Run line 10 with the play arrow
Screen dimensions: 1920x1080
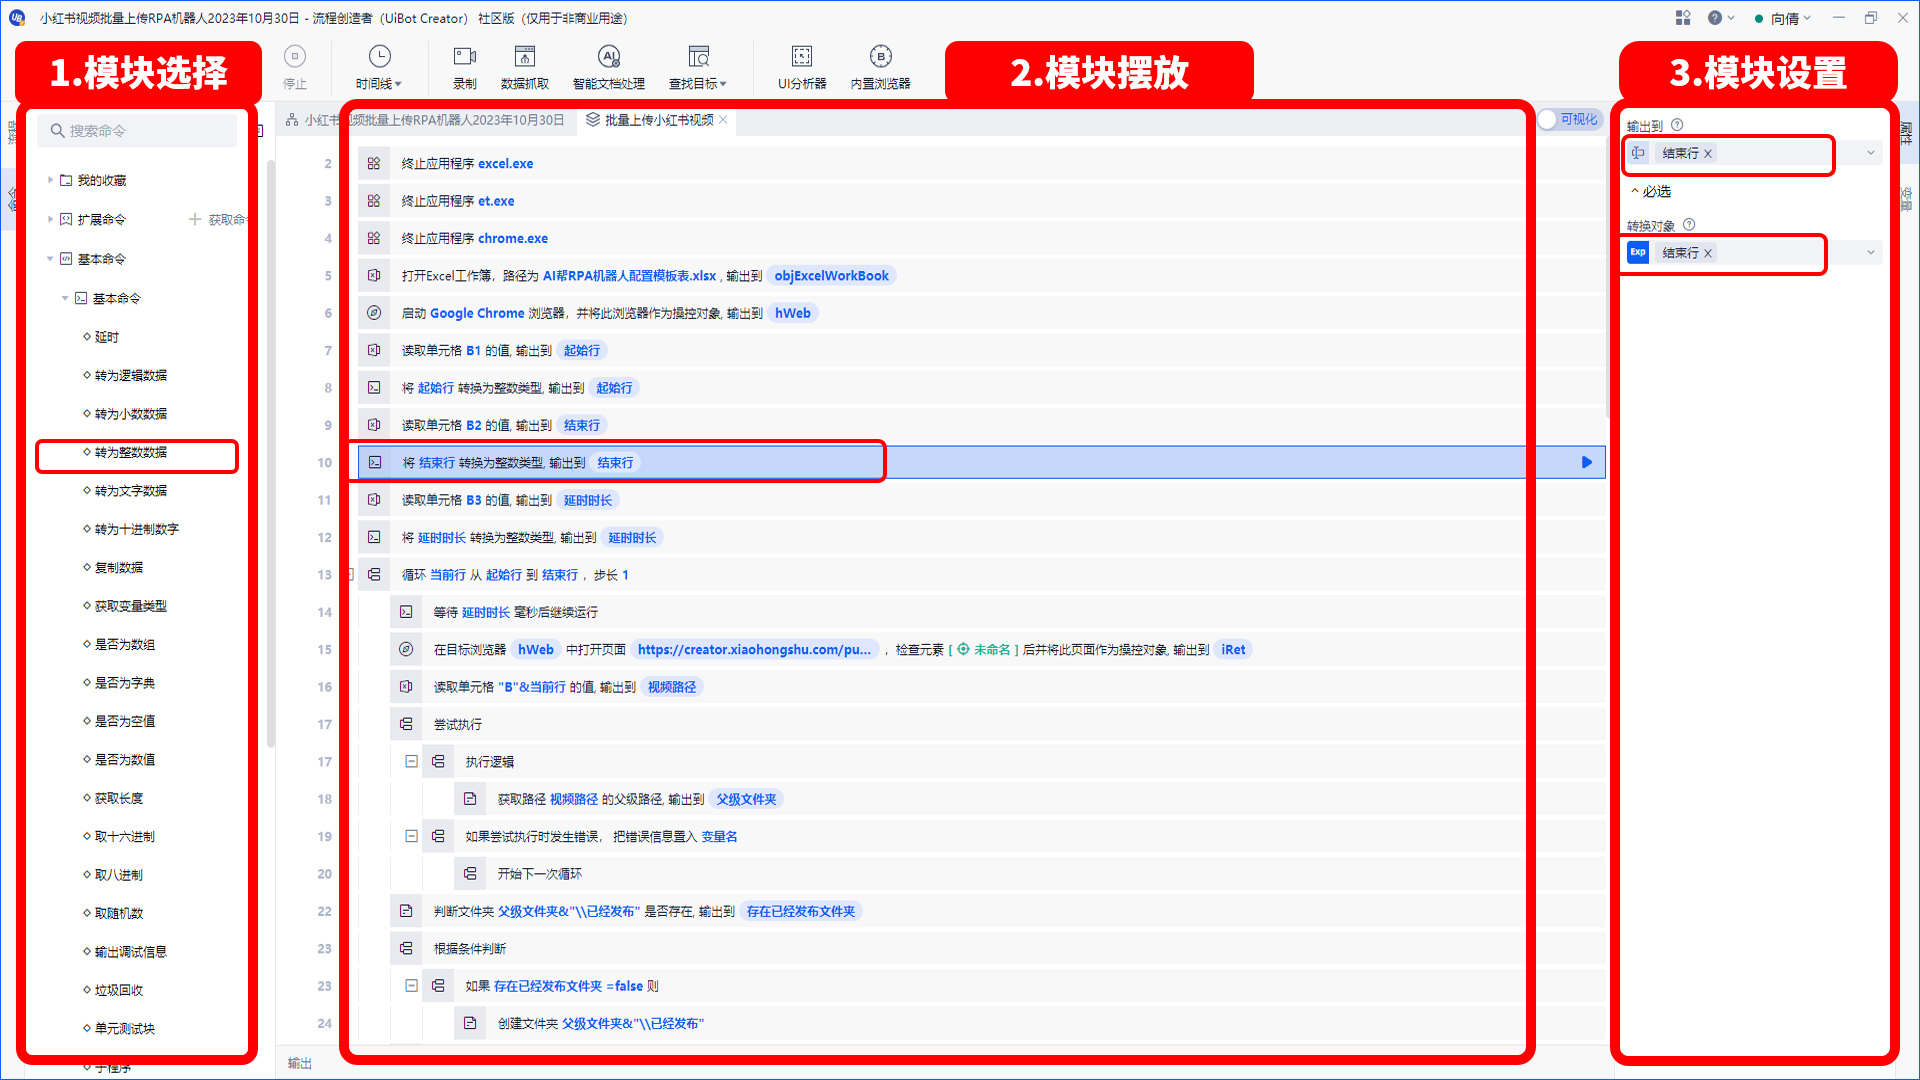click(x=1586, y=462)
